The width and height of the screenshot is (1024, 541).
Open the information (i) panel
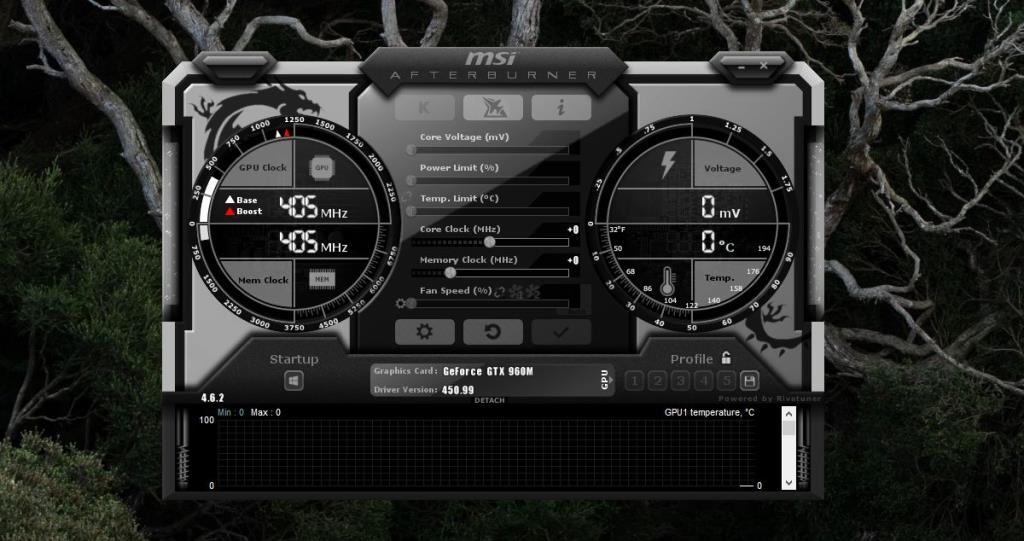pos(560,107)
